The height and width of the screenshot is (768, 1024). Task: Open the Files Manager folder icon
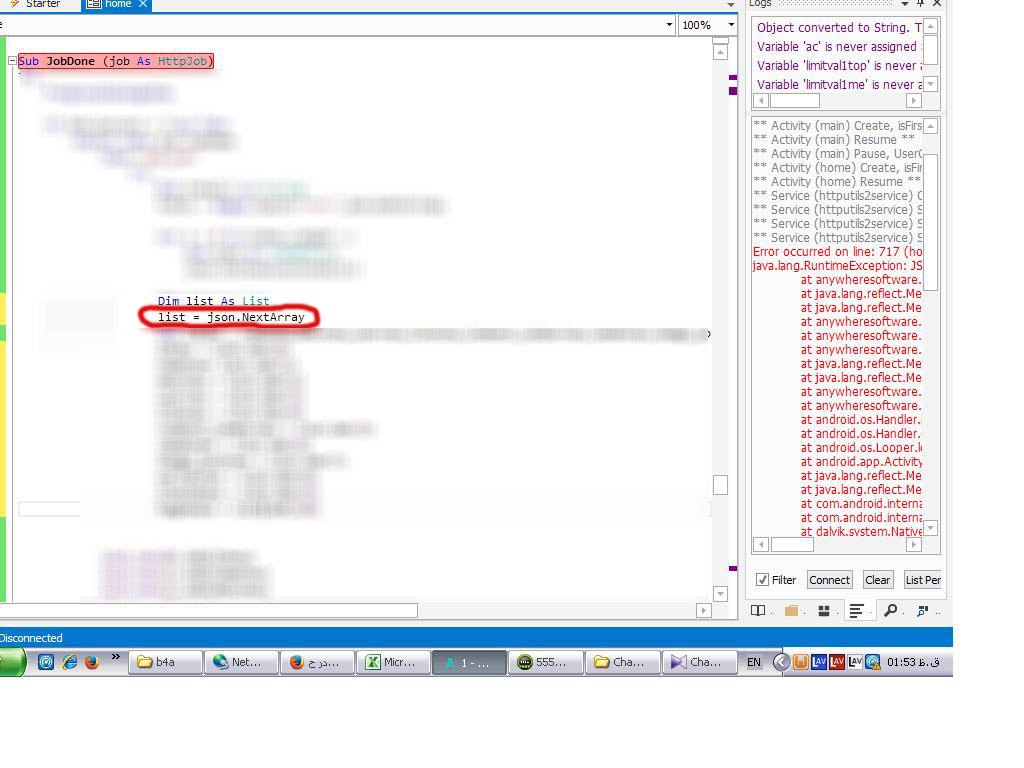coord(791,611)
